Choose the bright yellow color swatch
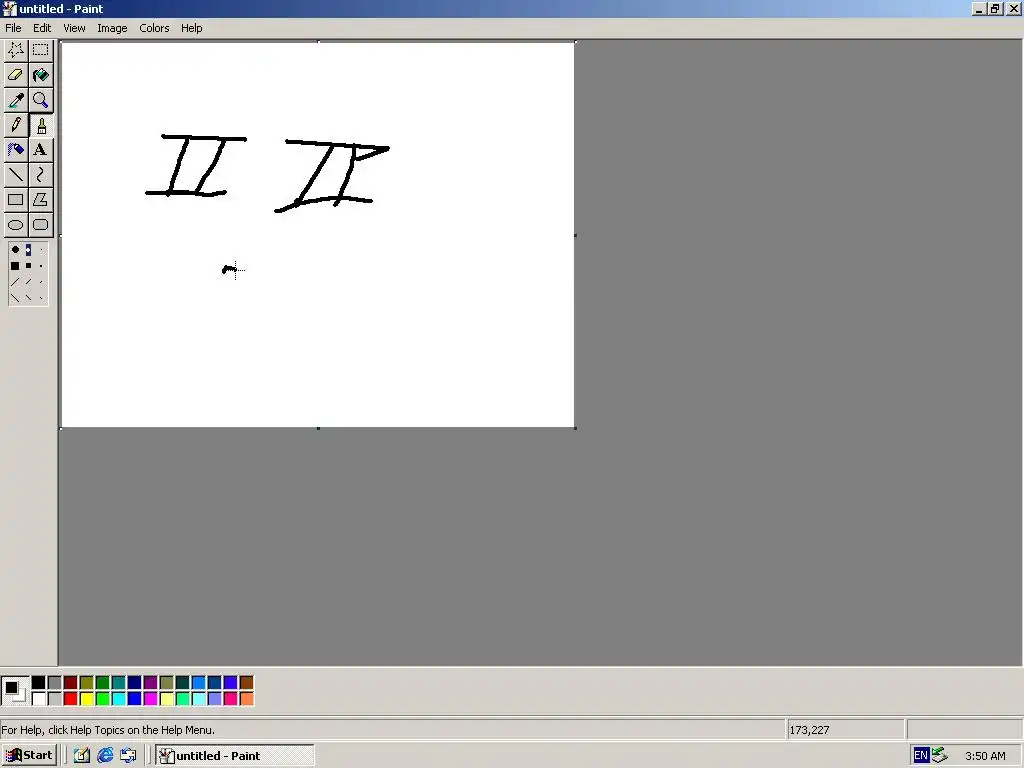Viewport: 1024px width, 768px height. point(86,699)
